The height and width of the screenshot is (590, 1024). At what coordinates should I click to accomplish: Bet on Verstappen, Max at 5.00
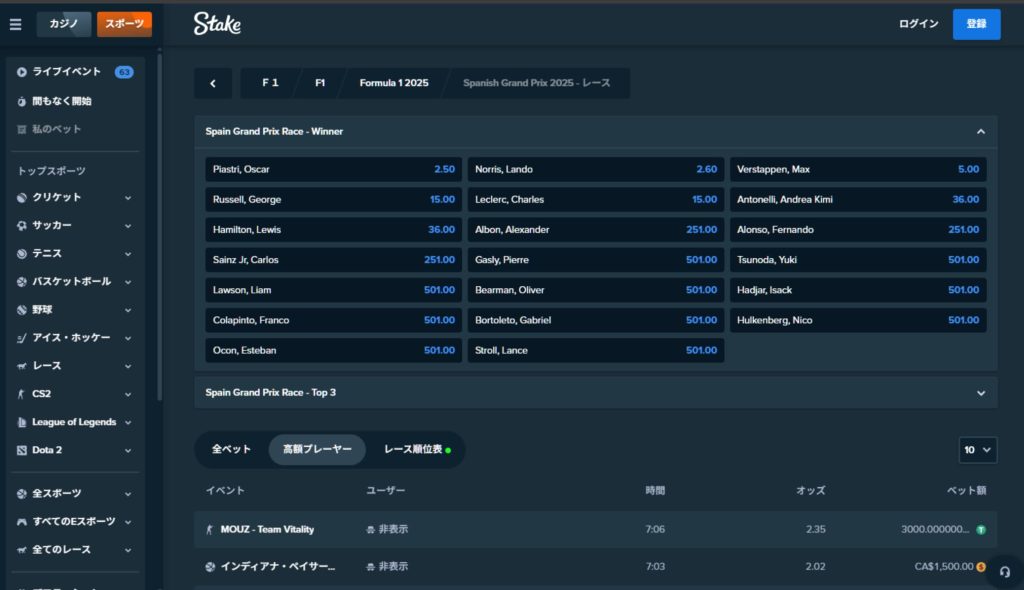[x=858, y=169]
